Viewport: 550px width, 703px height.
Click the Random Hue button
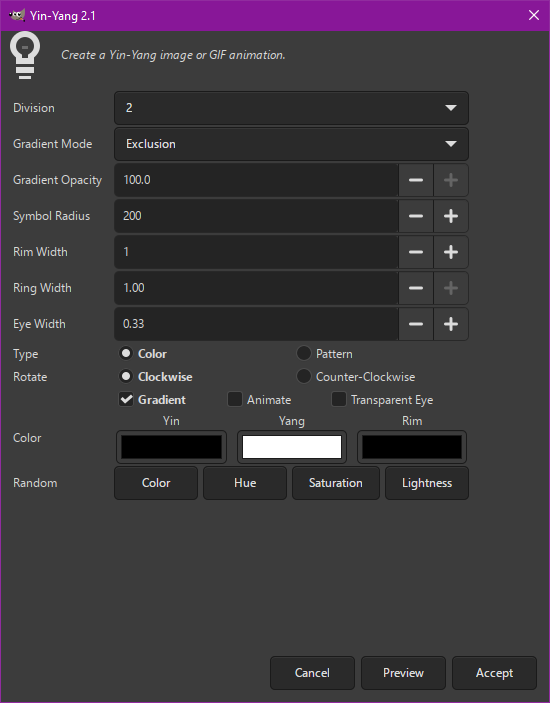[245, 483]
